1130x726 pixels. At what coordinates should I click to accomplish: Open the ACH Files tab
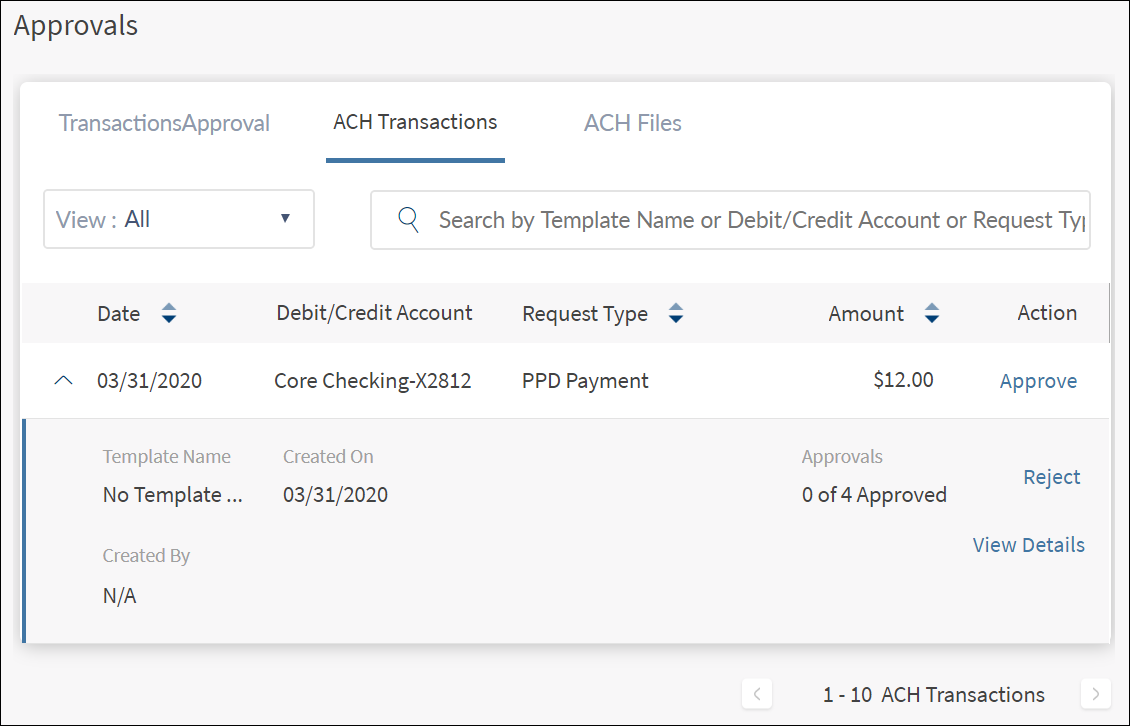click(633, 123)
